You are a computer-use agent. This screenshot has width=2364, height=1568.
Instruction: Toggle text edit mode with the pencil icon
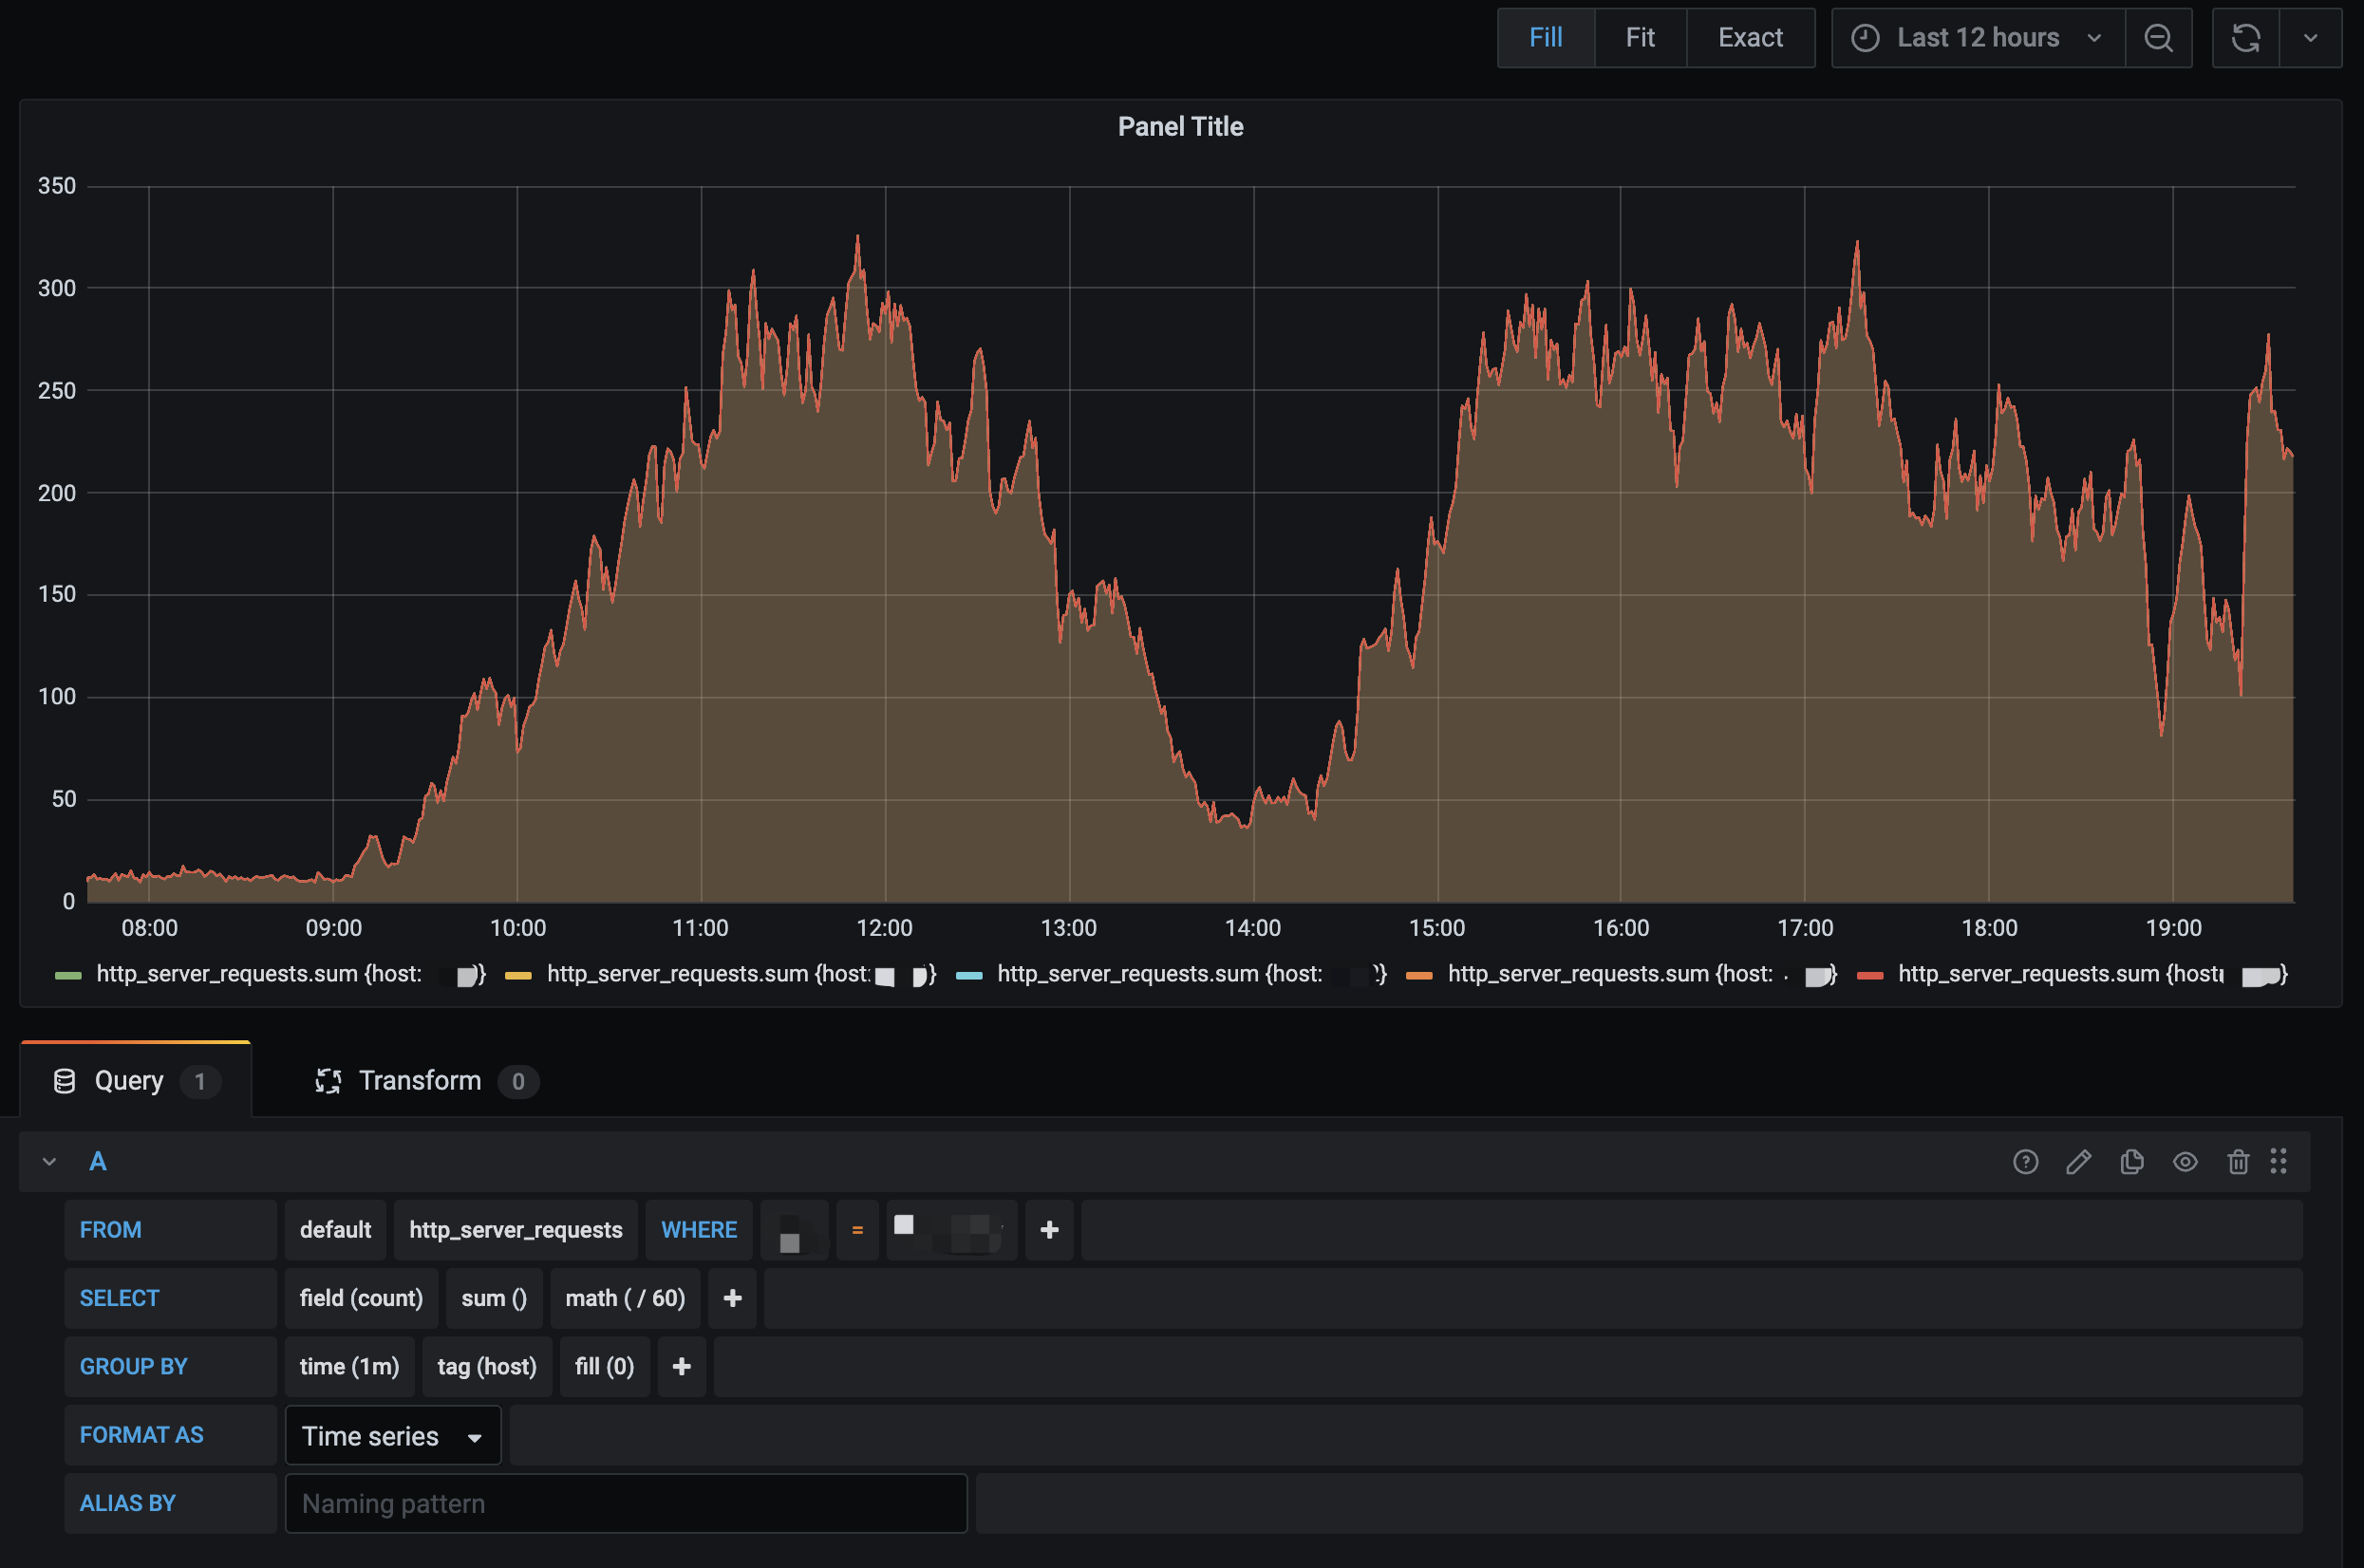tap(2079, 1161)
